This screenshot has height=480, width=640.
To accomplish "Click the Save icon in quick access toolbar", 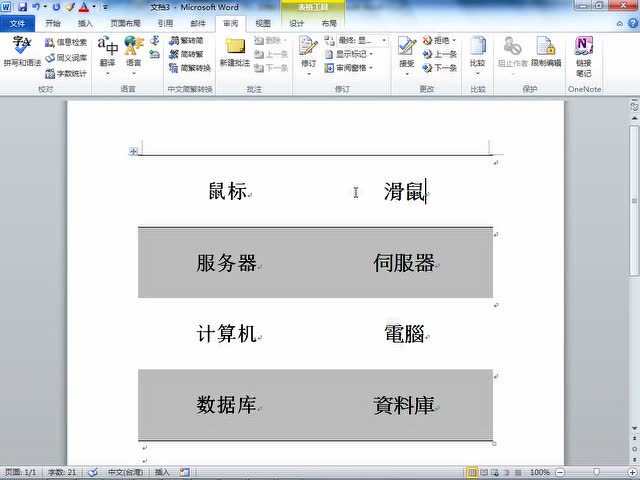I will point(22,7).
